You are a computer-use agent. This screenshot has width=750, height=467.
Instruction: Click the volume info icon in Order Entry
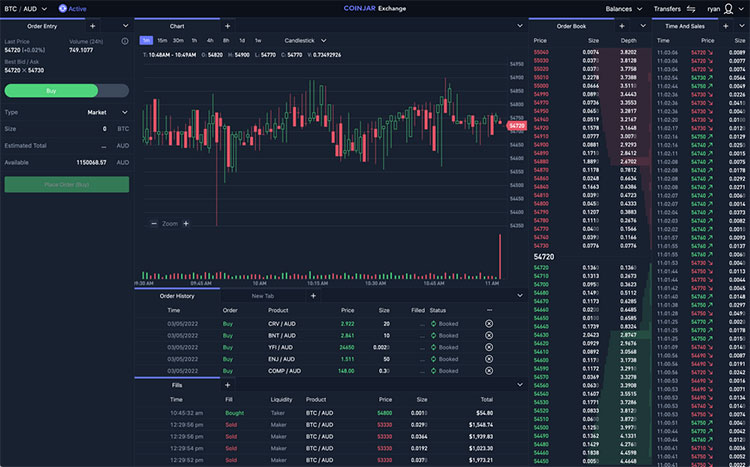(124, 41)
